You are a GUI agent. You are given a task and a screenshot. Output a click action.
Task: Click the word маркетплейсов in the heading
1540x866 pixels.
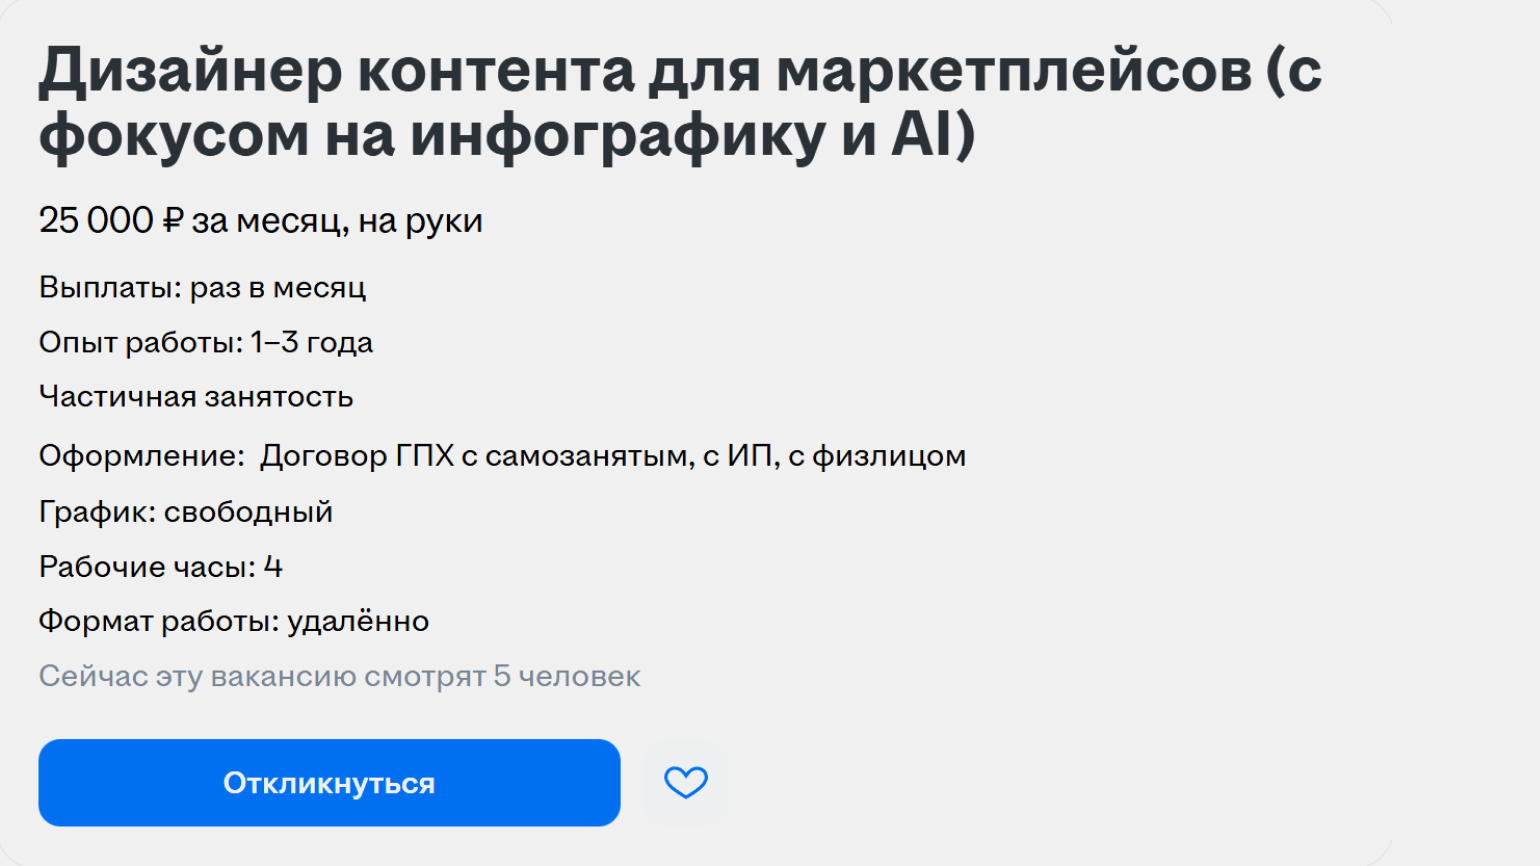click(1013, 71)
